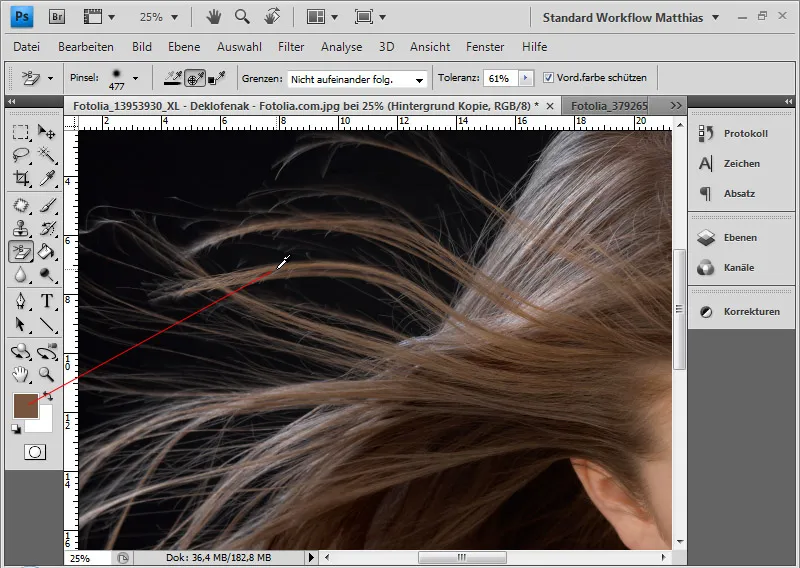Screen dimensions: 800x568
Task: Click the Toleranz 61% input field
Action: pyautogui.click(x=500, y=78)
